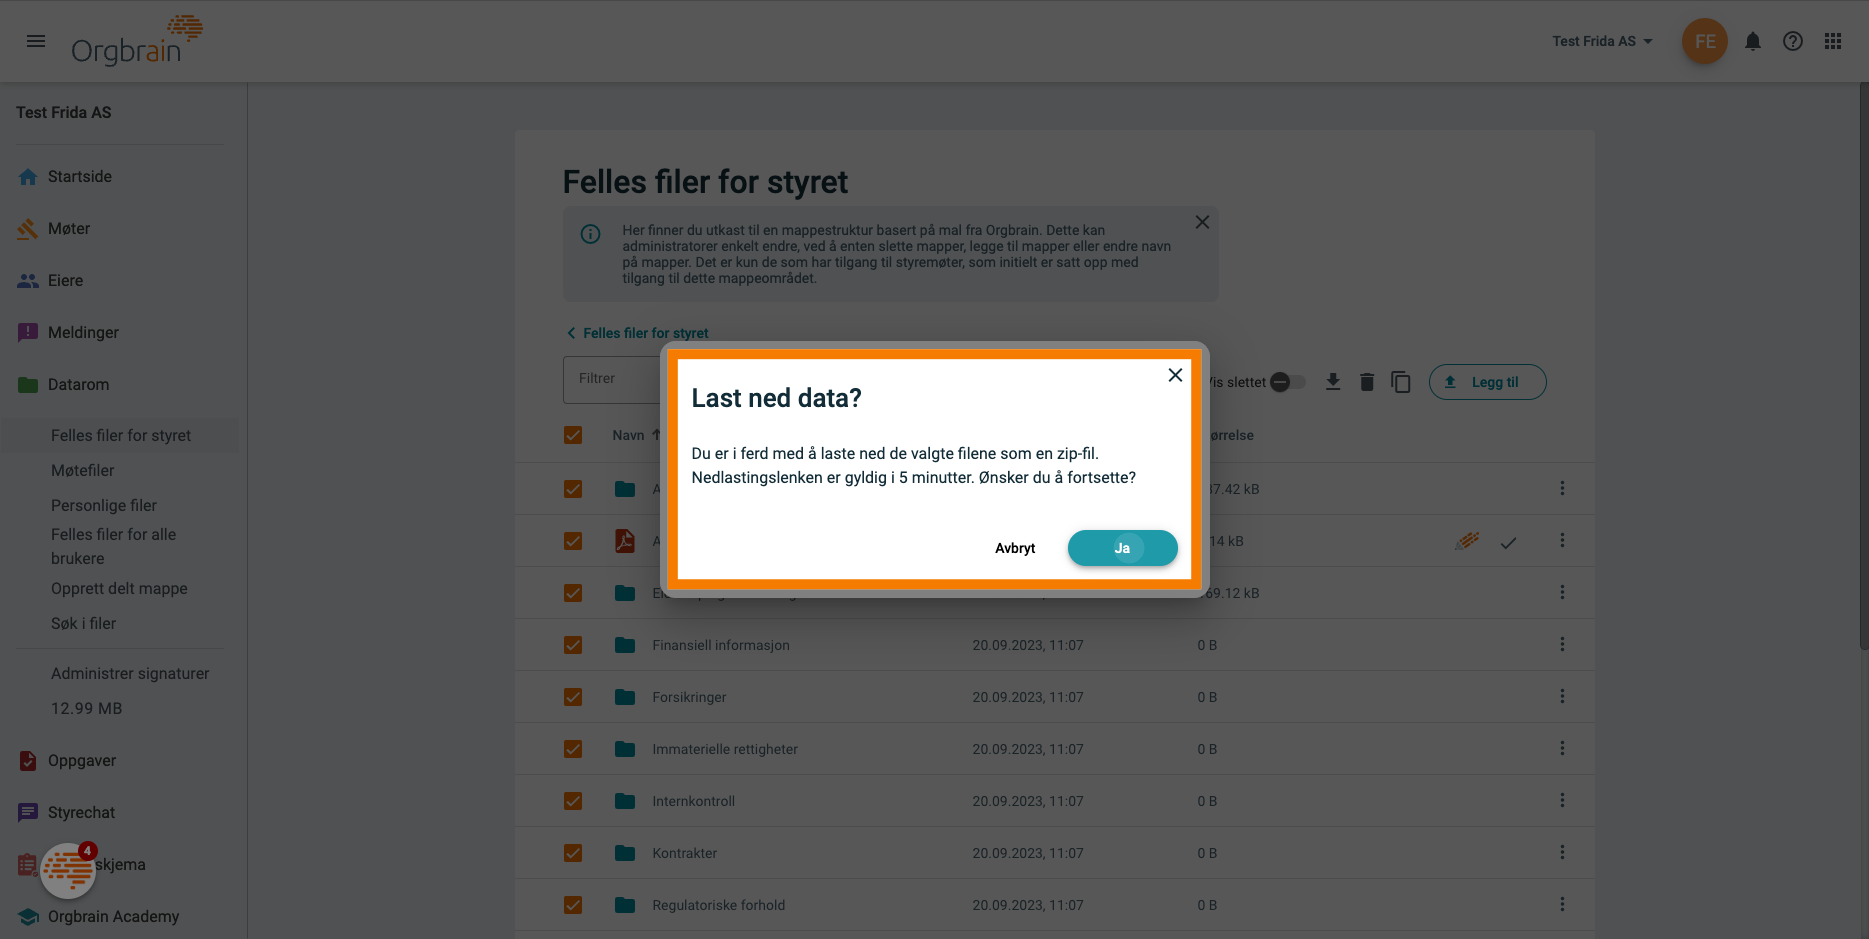Image resolution: width=1869 pixels, height=939 pixels.
Task: Go to Datarom in the sidebar
Action: pyautogui.click(x=80, y=384)
